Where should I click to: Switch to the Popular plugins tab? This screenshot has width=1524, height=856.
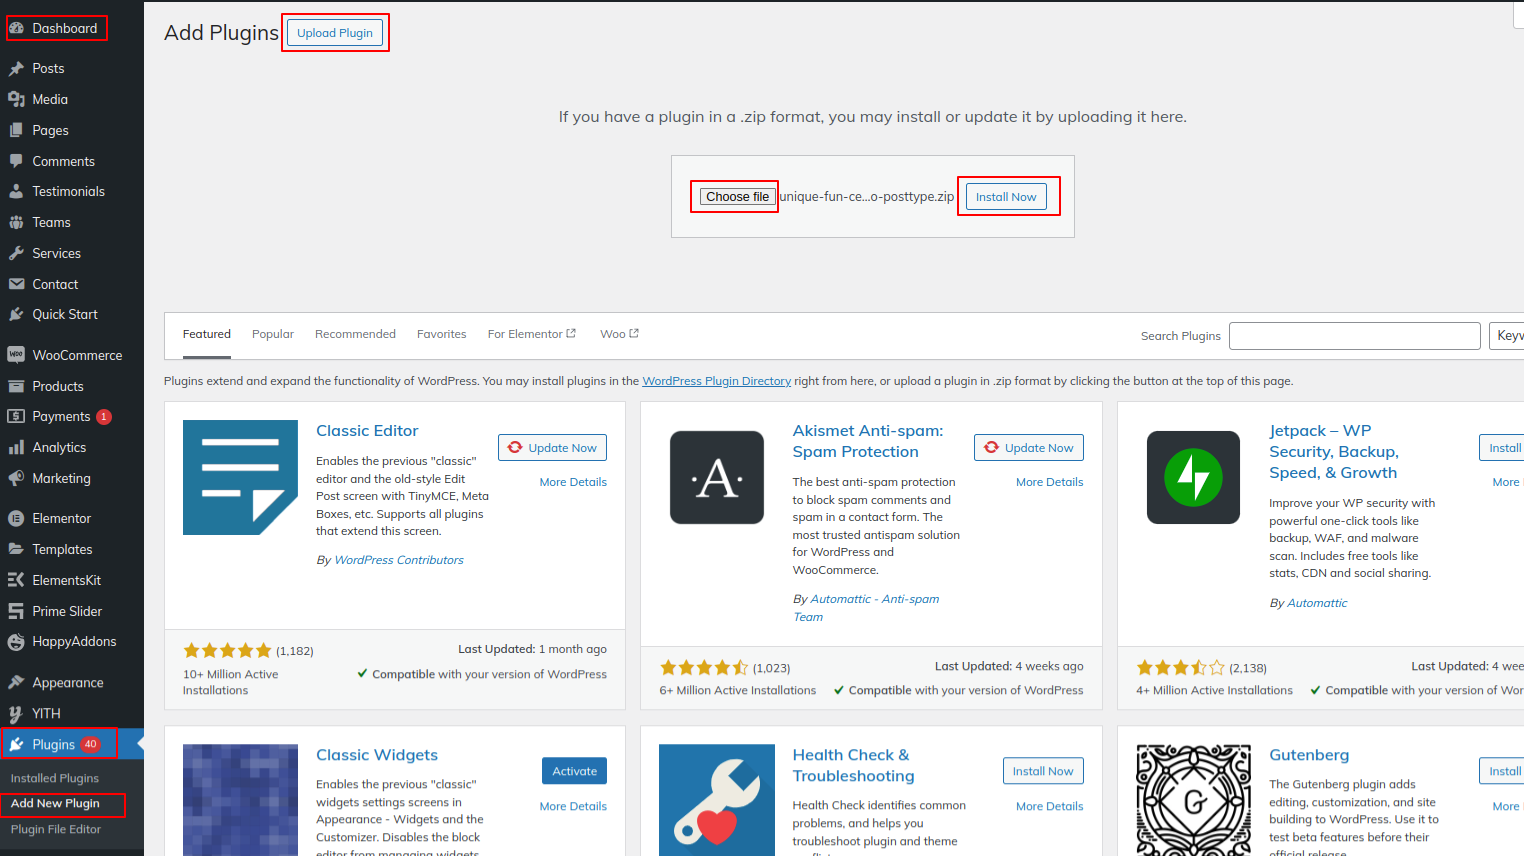point(272,334)
